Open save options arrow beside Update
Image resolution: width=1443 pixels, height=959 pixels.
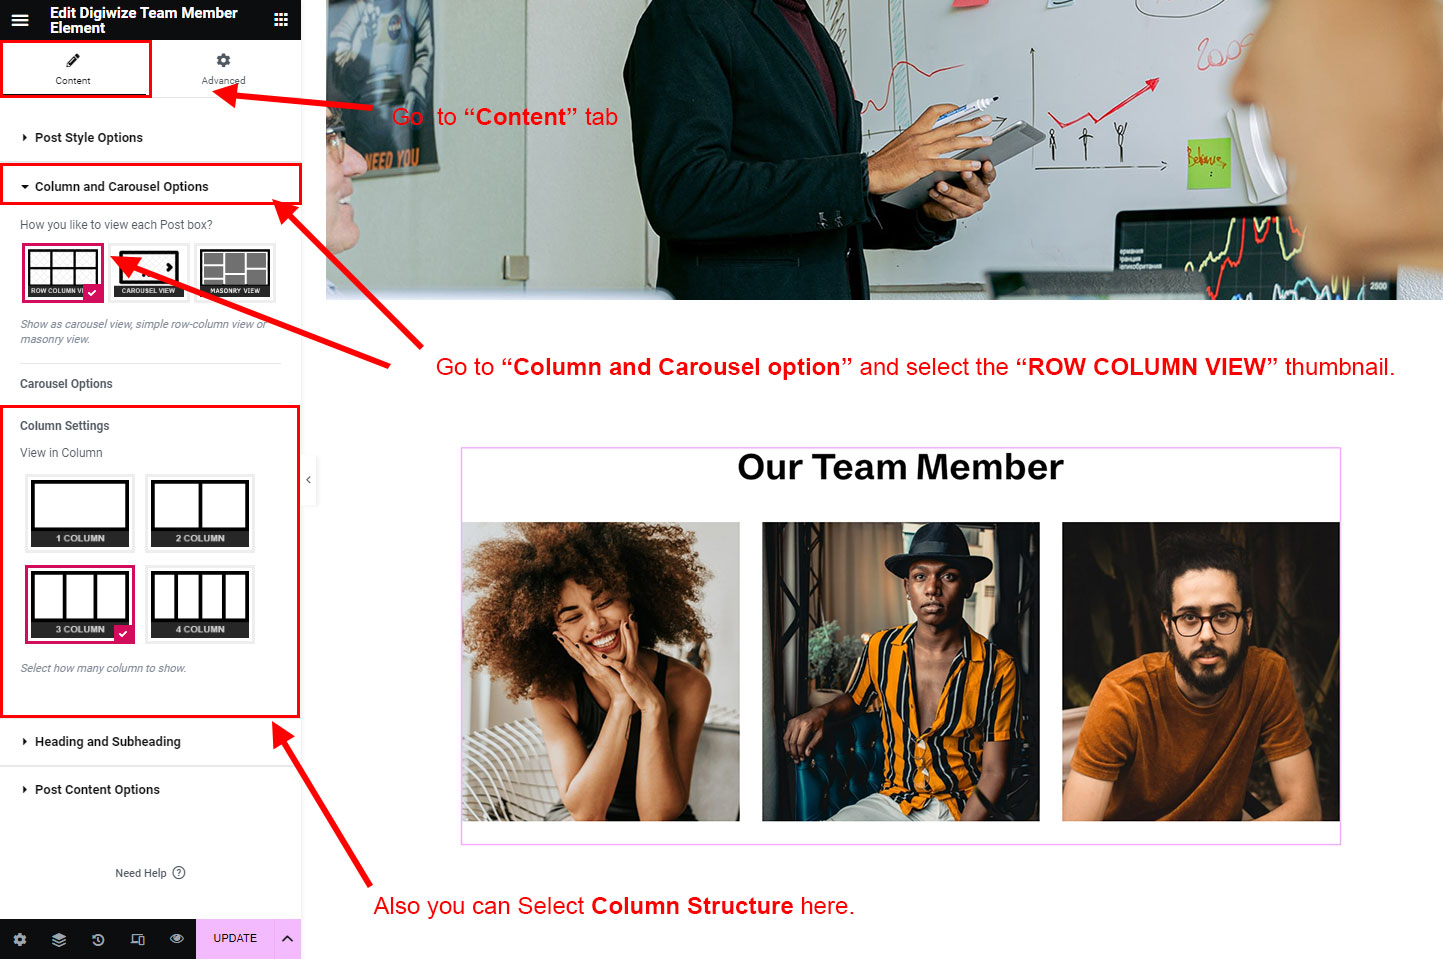click(x=287, y=939)
